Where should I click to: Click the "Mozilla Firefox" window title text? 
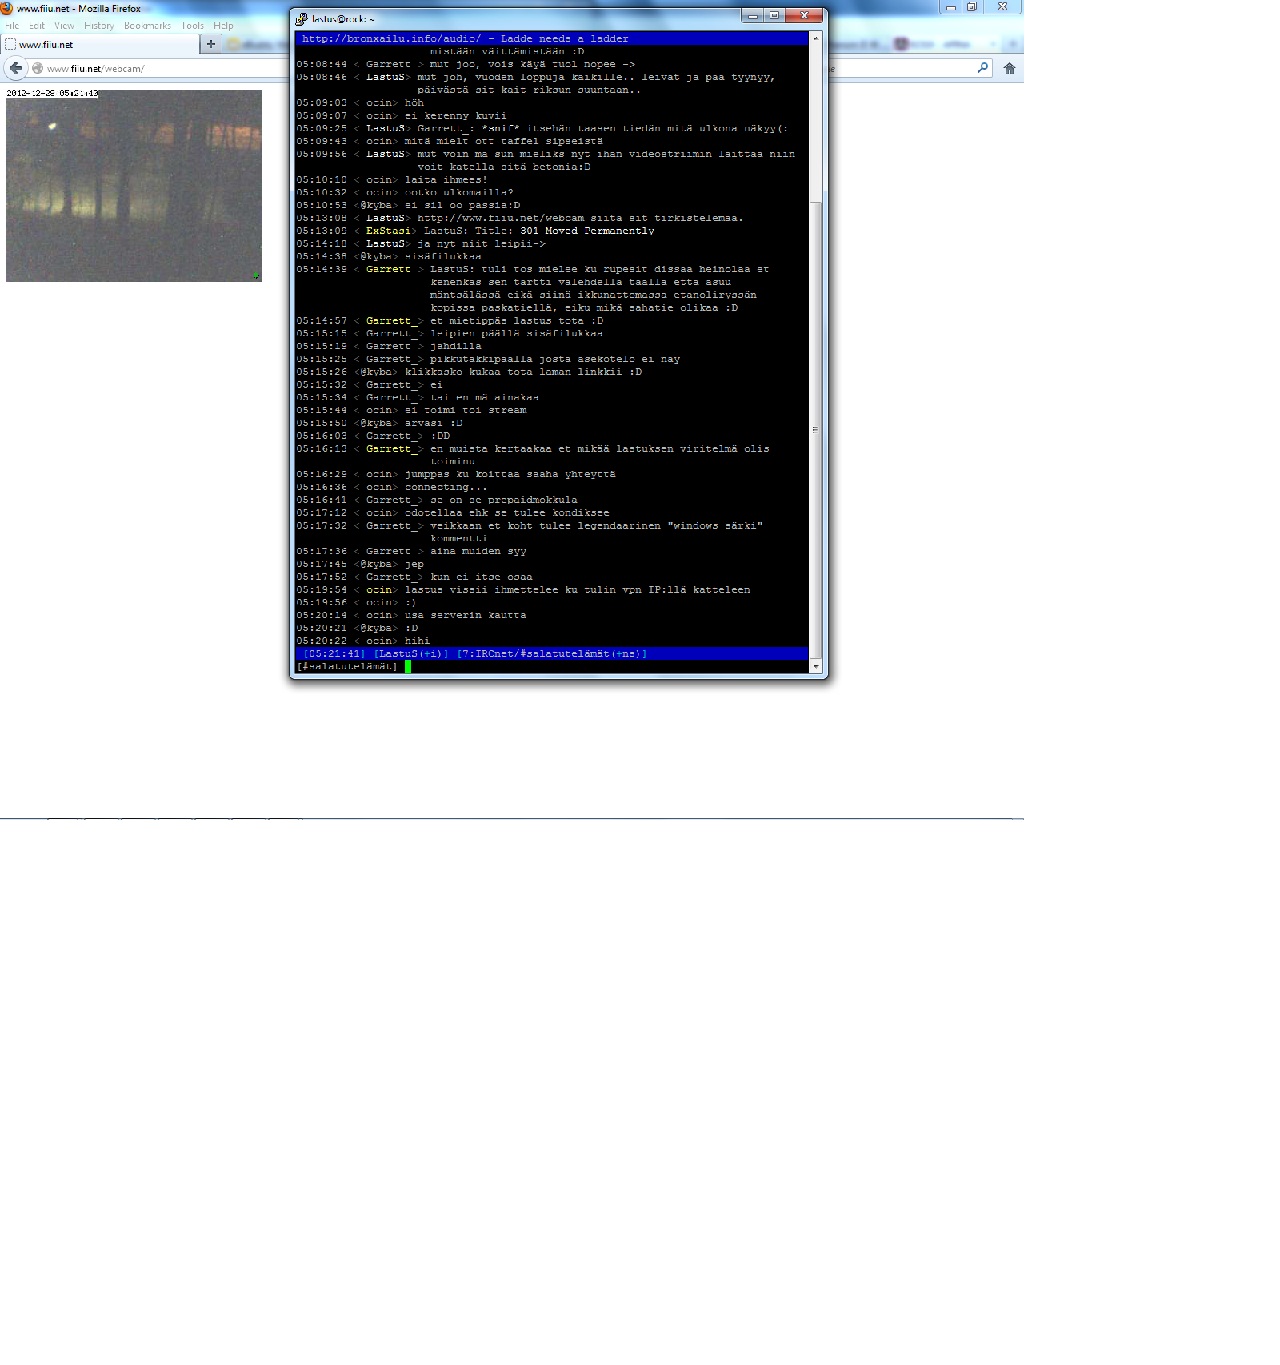coord(110,8)
